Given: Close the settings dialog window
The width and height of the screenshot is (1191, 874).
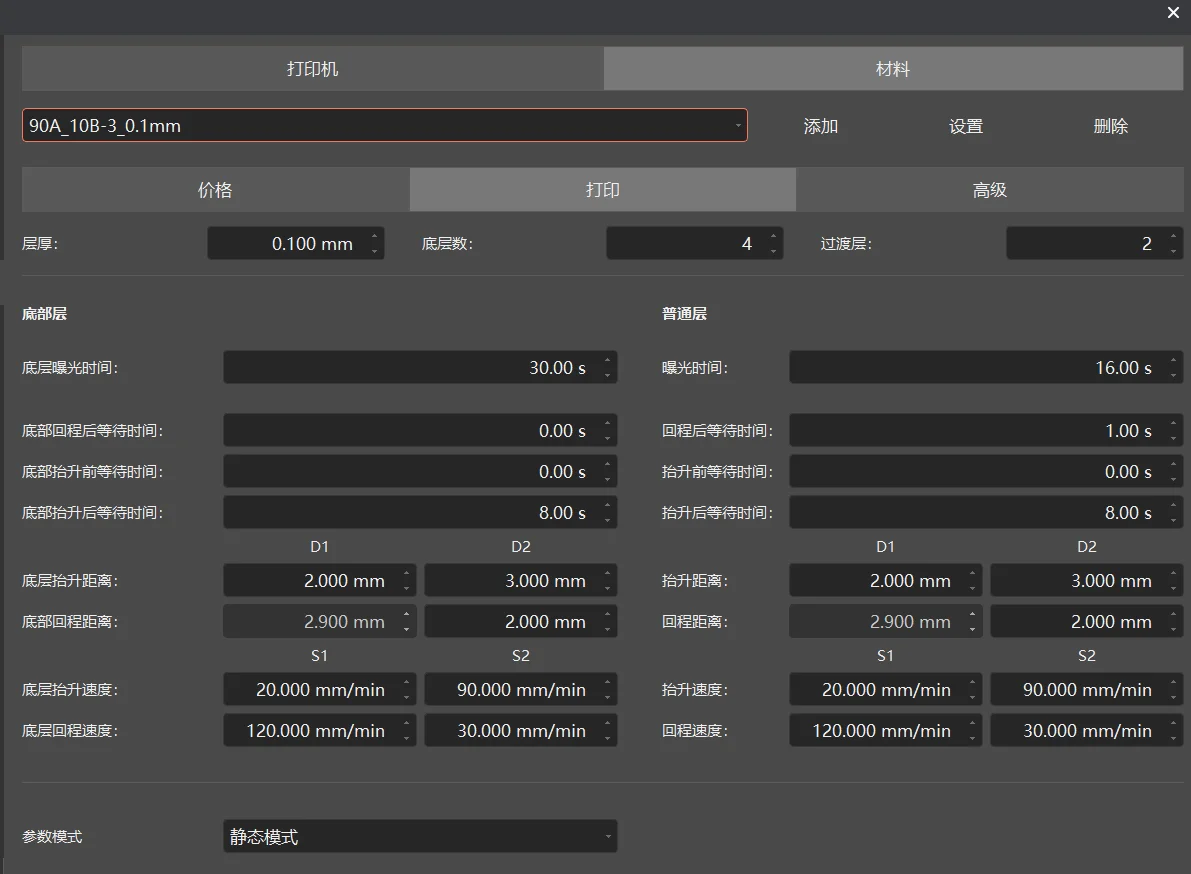Looking at the screenshot, I should click(1173, 13).
